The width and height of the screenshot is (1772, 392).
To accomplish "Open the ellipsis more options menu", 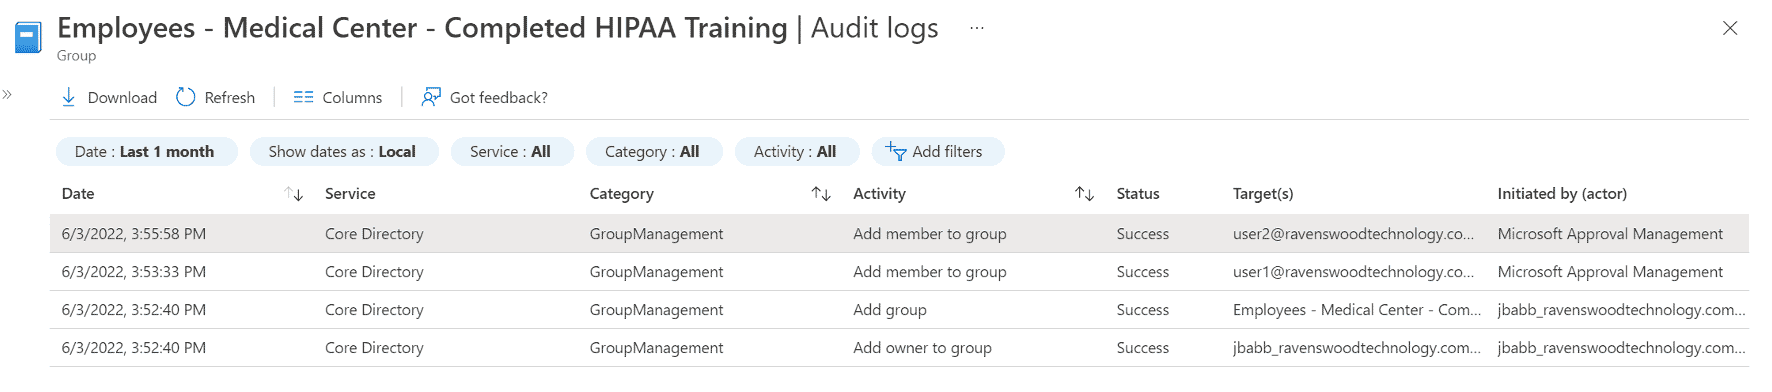I will click(x=977, y=28).
